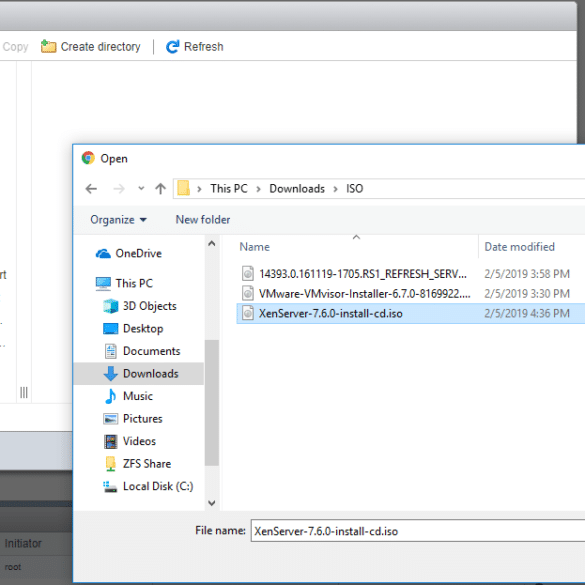Click the 3D Objects cube icon
The width and height of the screenshot is (585, 585).
[x=110, y=306]
